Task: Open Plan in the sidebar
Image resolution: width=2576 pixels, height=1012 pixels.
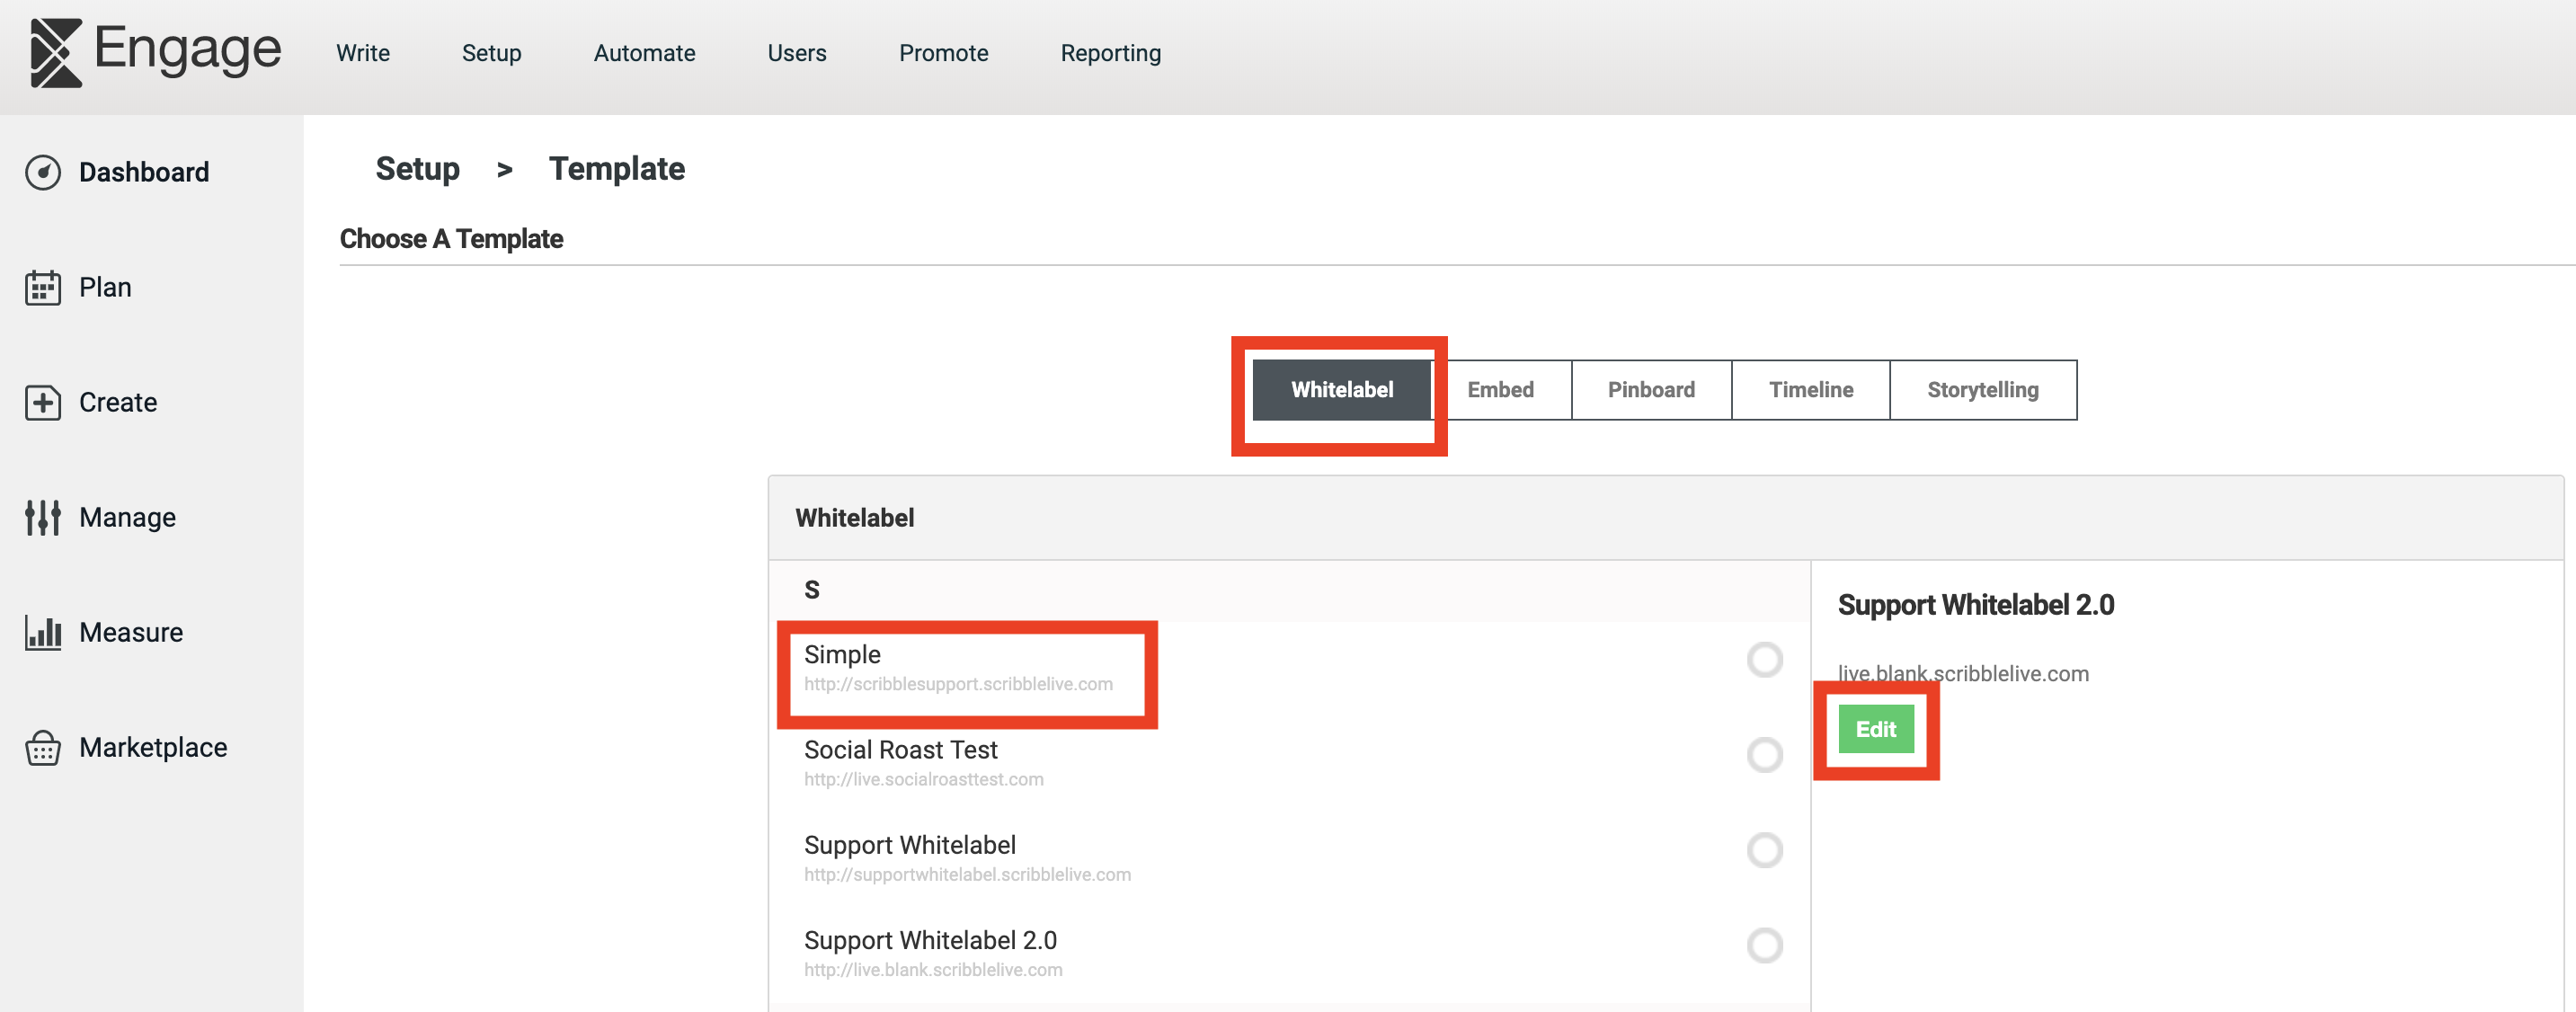Action: 105,287
